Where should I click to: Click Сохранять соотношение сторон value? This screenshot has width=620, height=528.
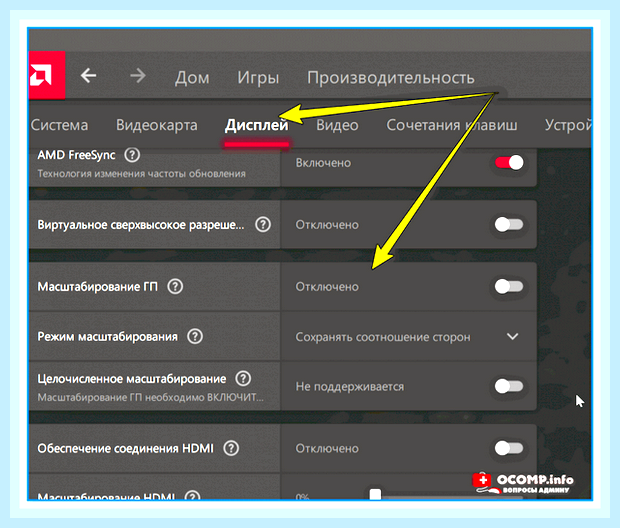click(383, 337)
